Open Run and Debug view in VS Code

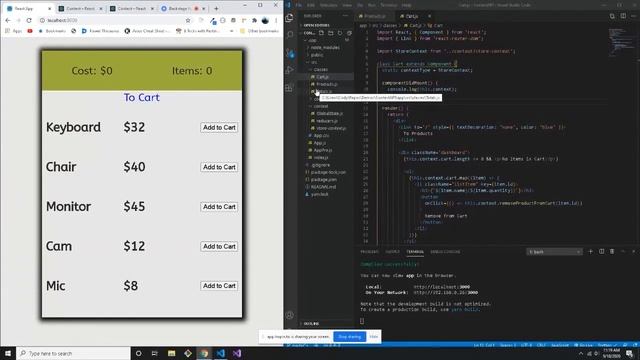(x=290, y=70)
